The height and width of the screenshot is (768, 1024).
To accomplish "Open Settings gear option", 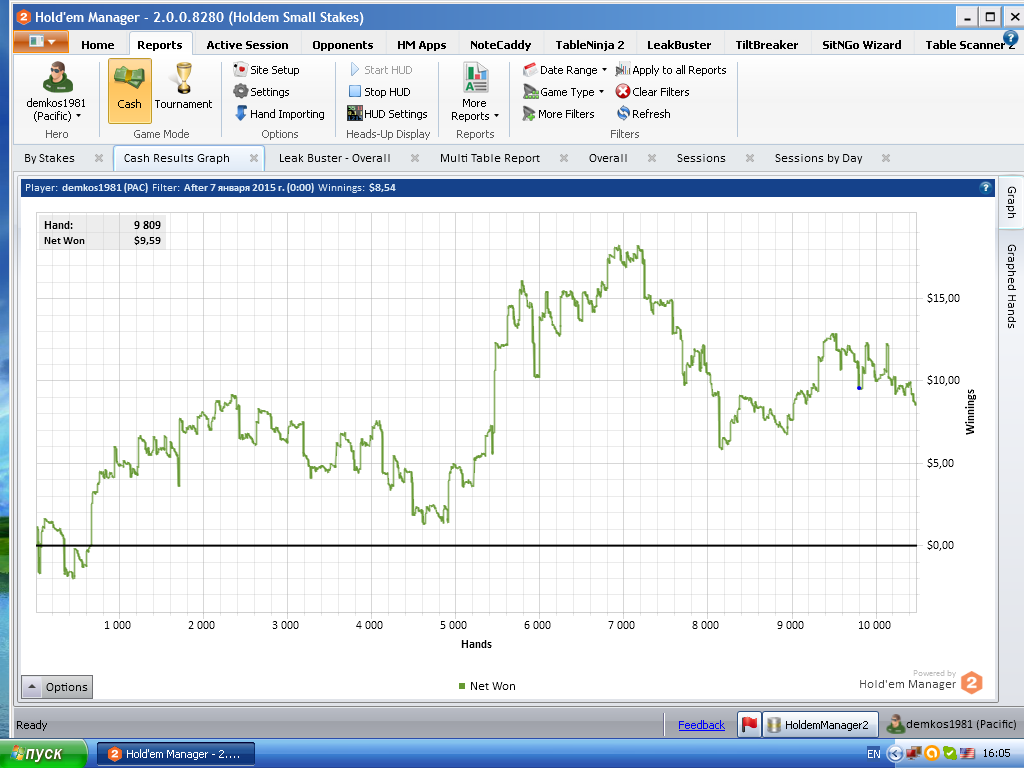I will (261, 92).
